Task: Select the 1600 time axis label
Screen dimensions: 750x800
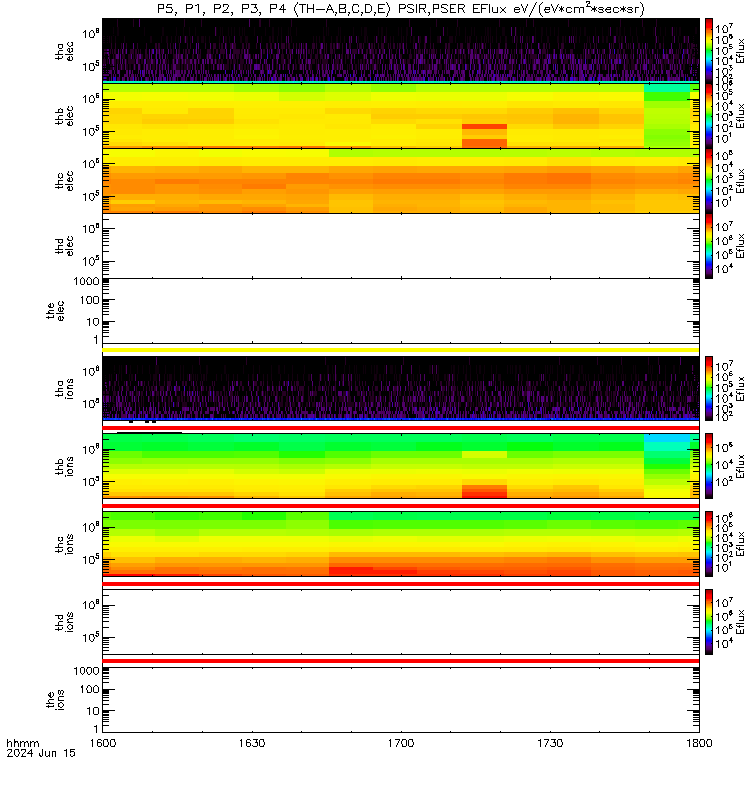Action: click(x=103, y=743)
